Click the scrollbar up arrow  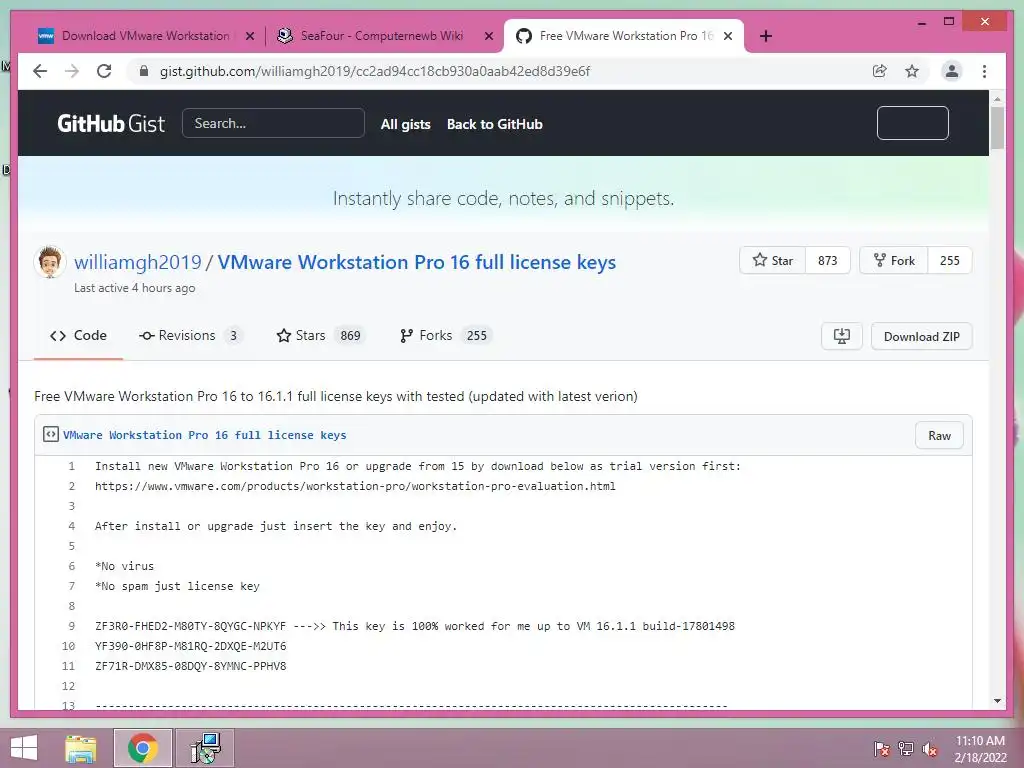point(997,99)
